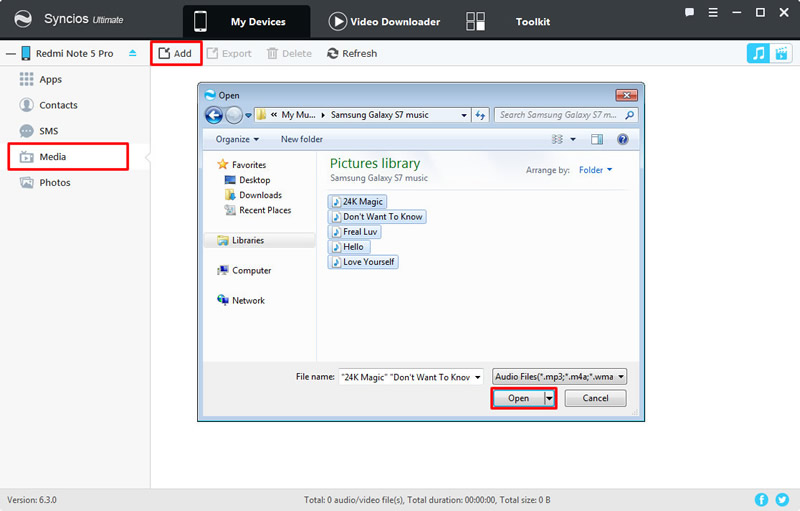Cancel the Open dialog
Screen dimensions: 800x511
point(595,398)
